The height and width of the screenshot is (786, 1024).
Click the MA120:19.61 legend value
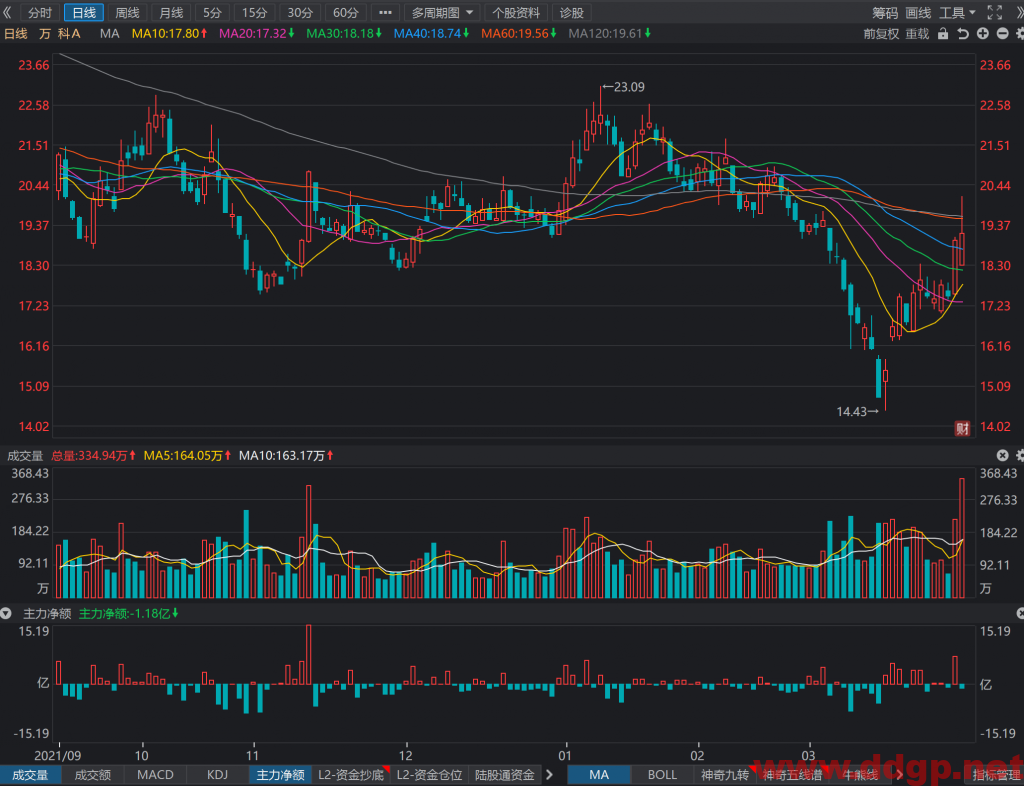610,34
